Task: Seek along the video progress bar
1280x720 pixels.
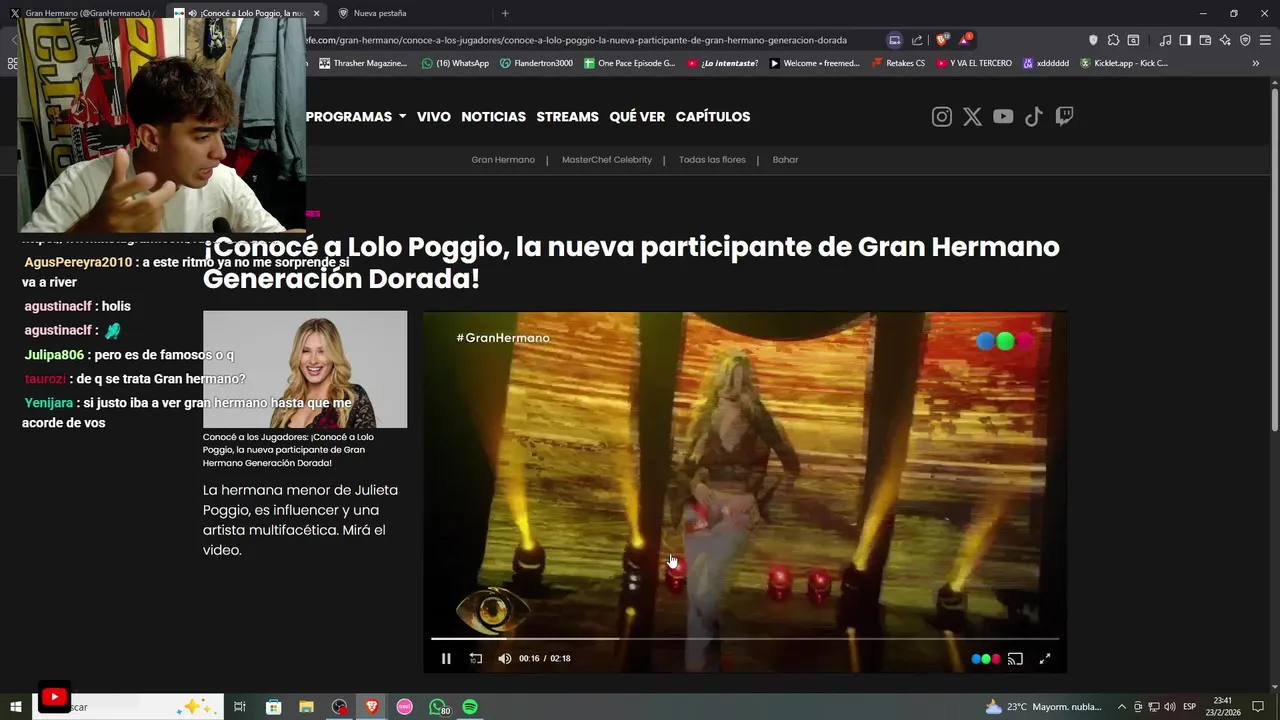Action: pos(745,638)
